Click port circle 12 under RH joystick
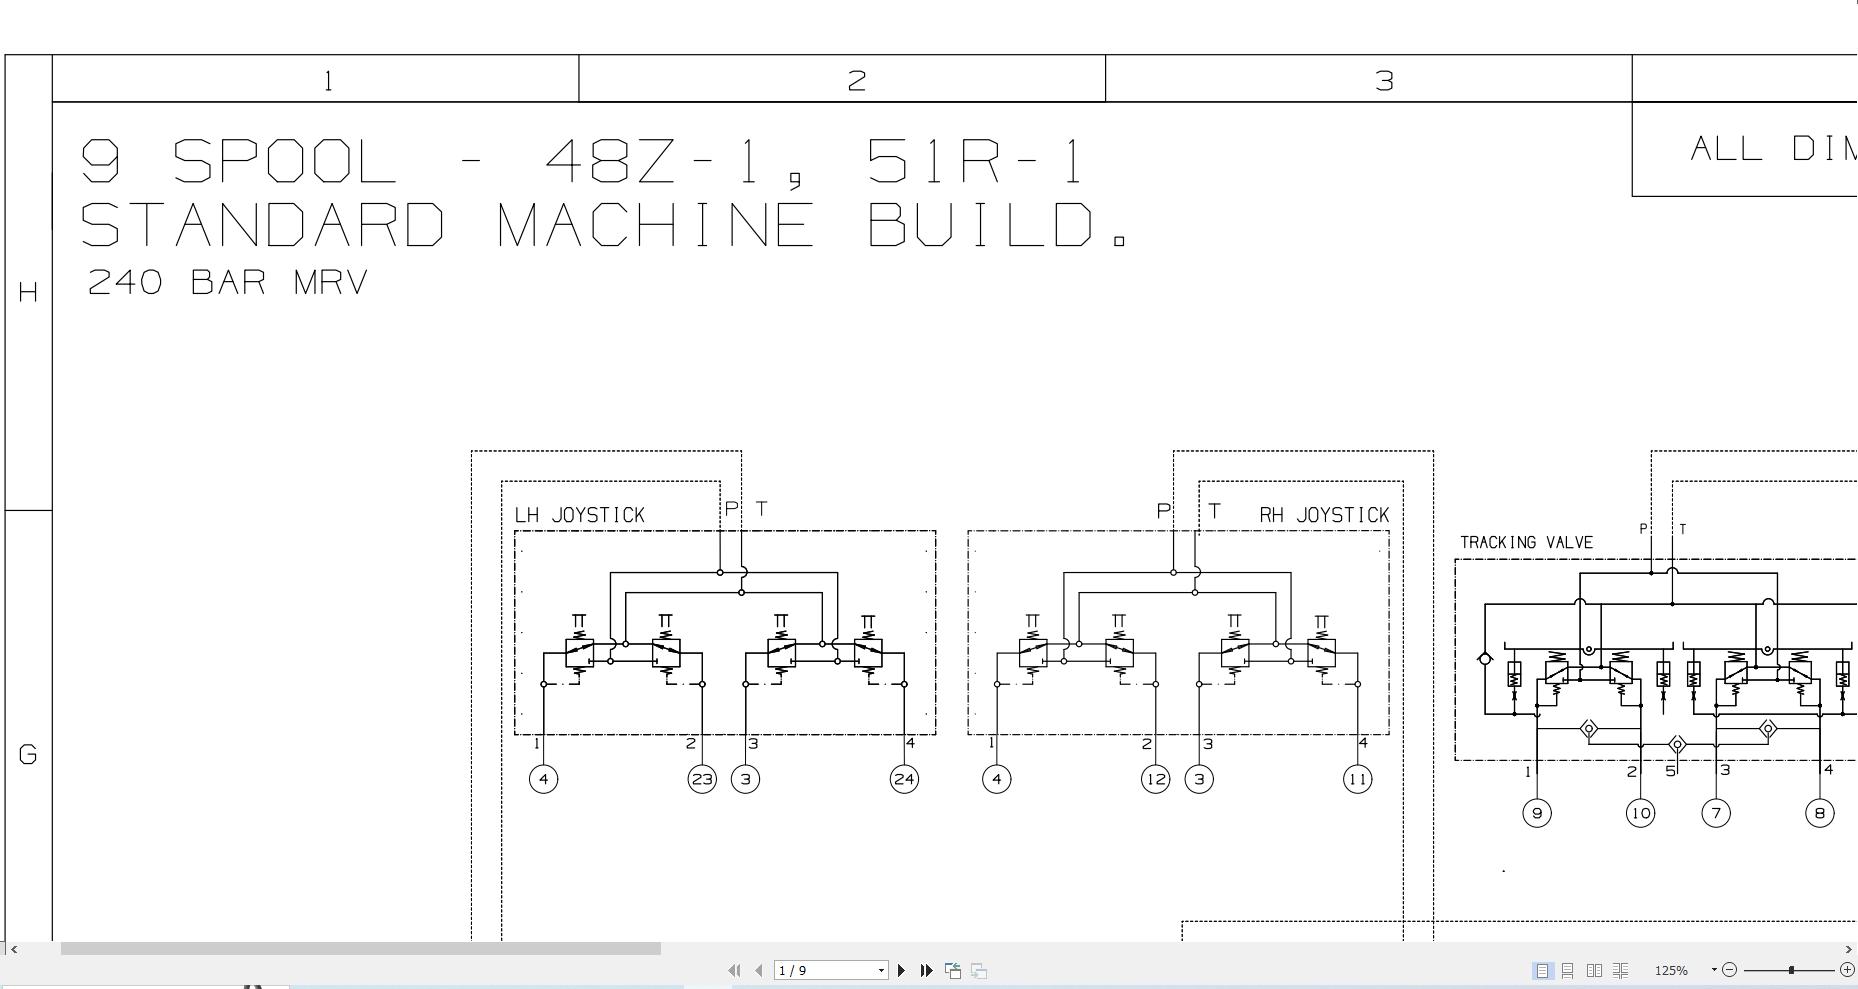The height and width of the screenshot is (989, 1858). (1155, 779)
